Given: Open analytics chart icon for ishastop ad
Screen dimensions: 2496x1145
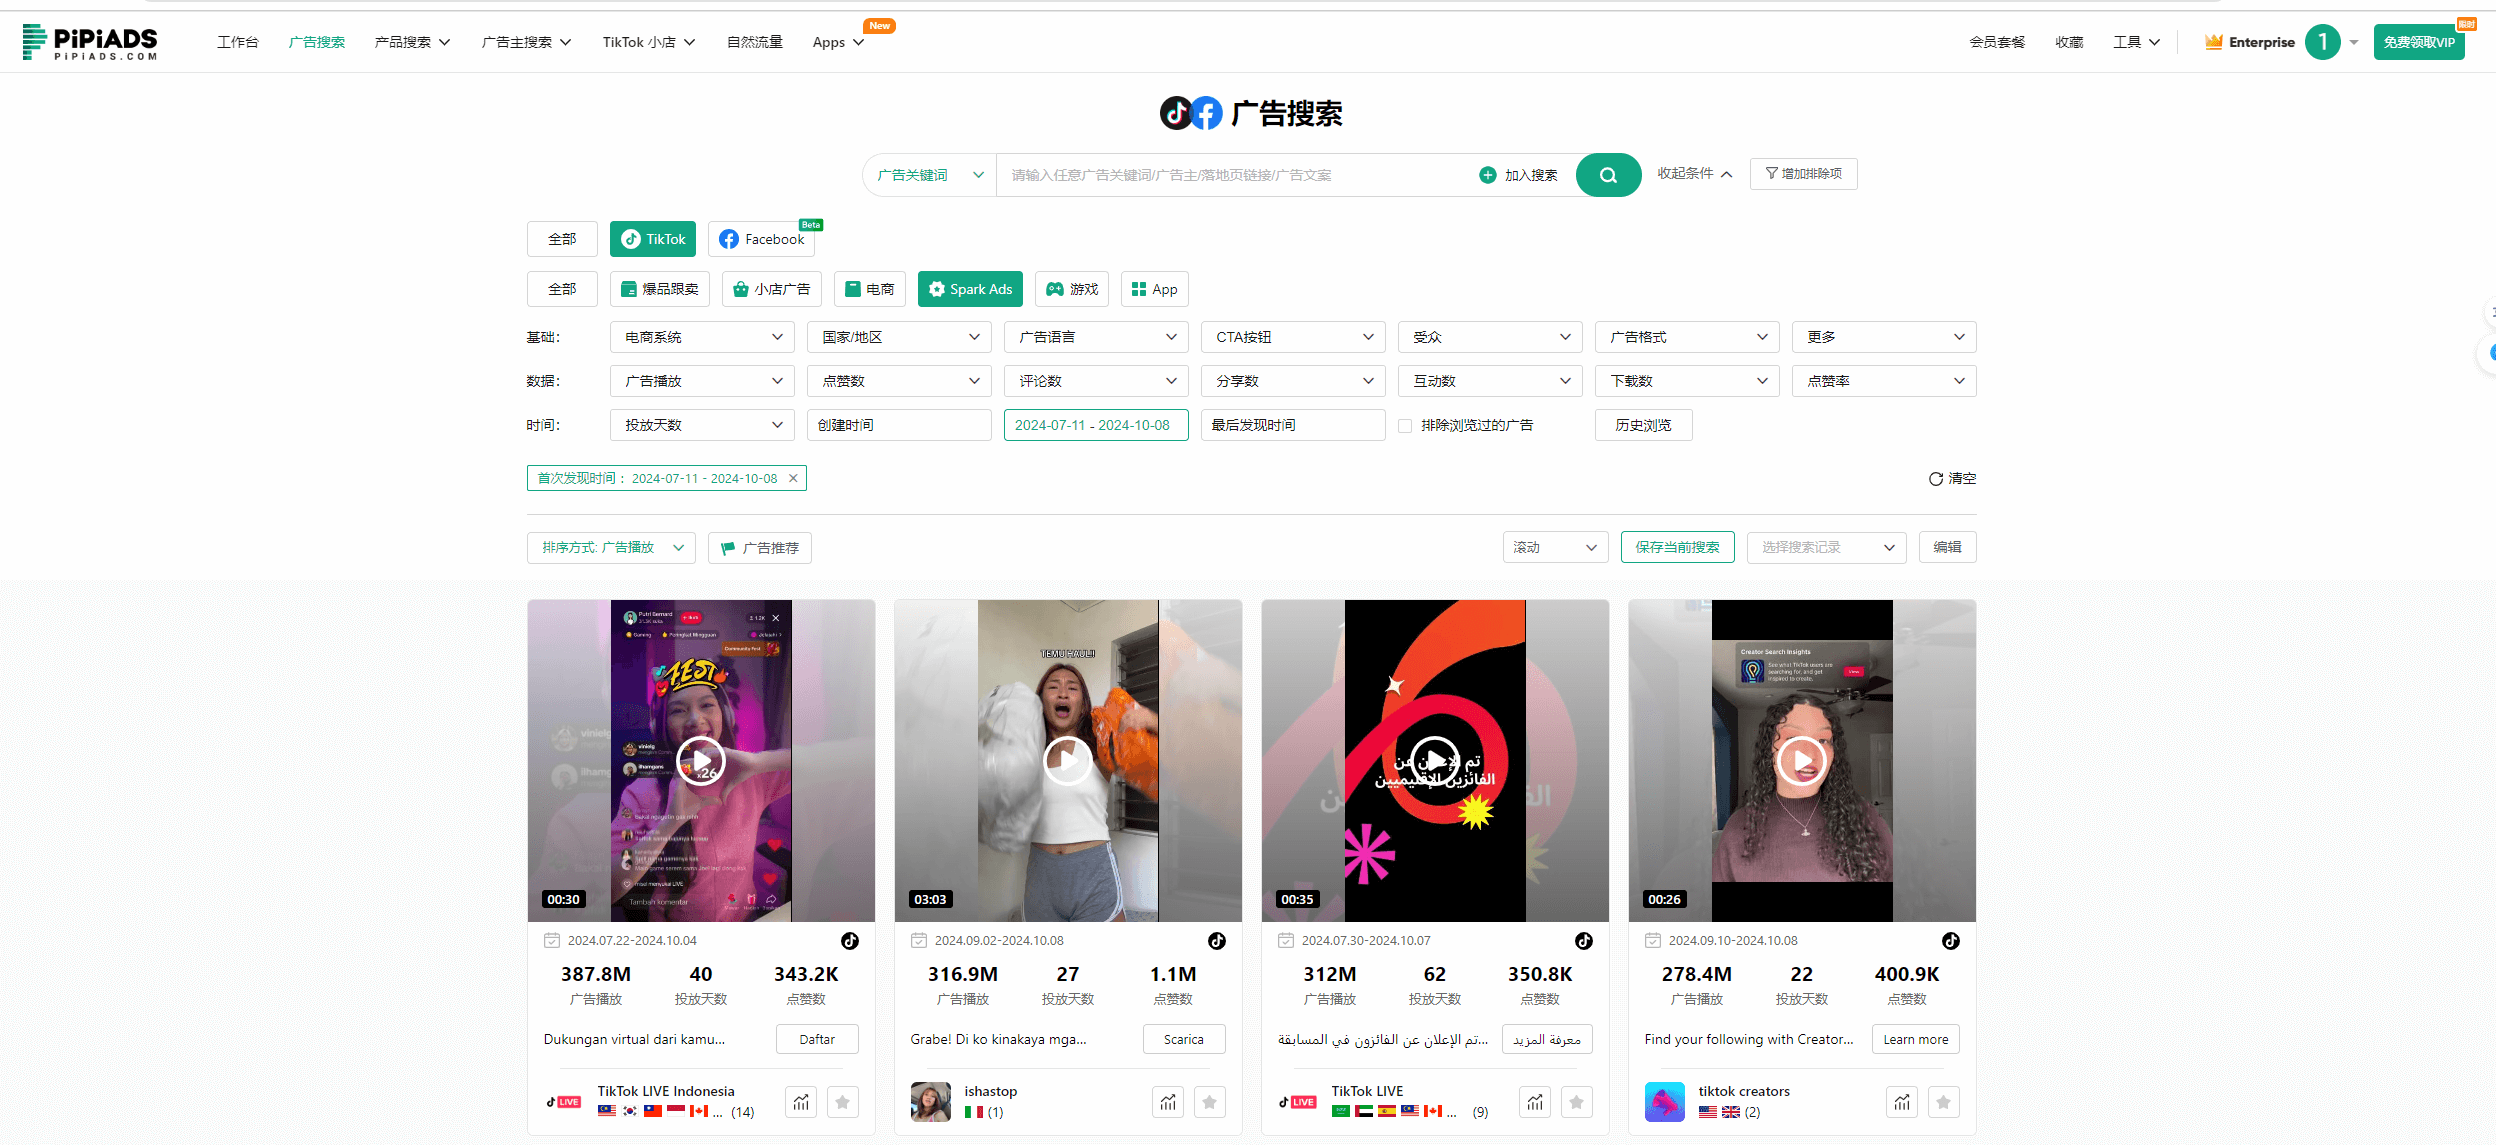Looking at the screenshot, I should tap(1168, 1102).
